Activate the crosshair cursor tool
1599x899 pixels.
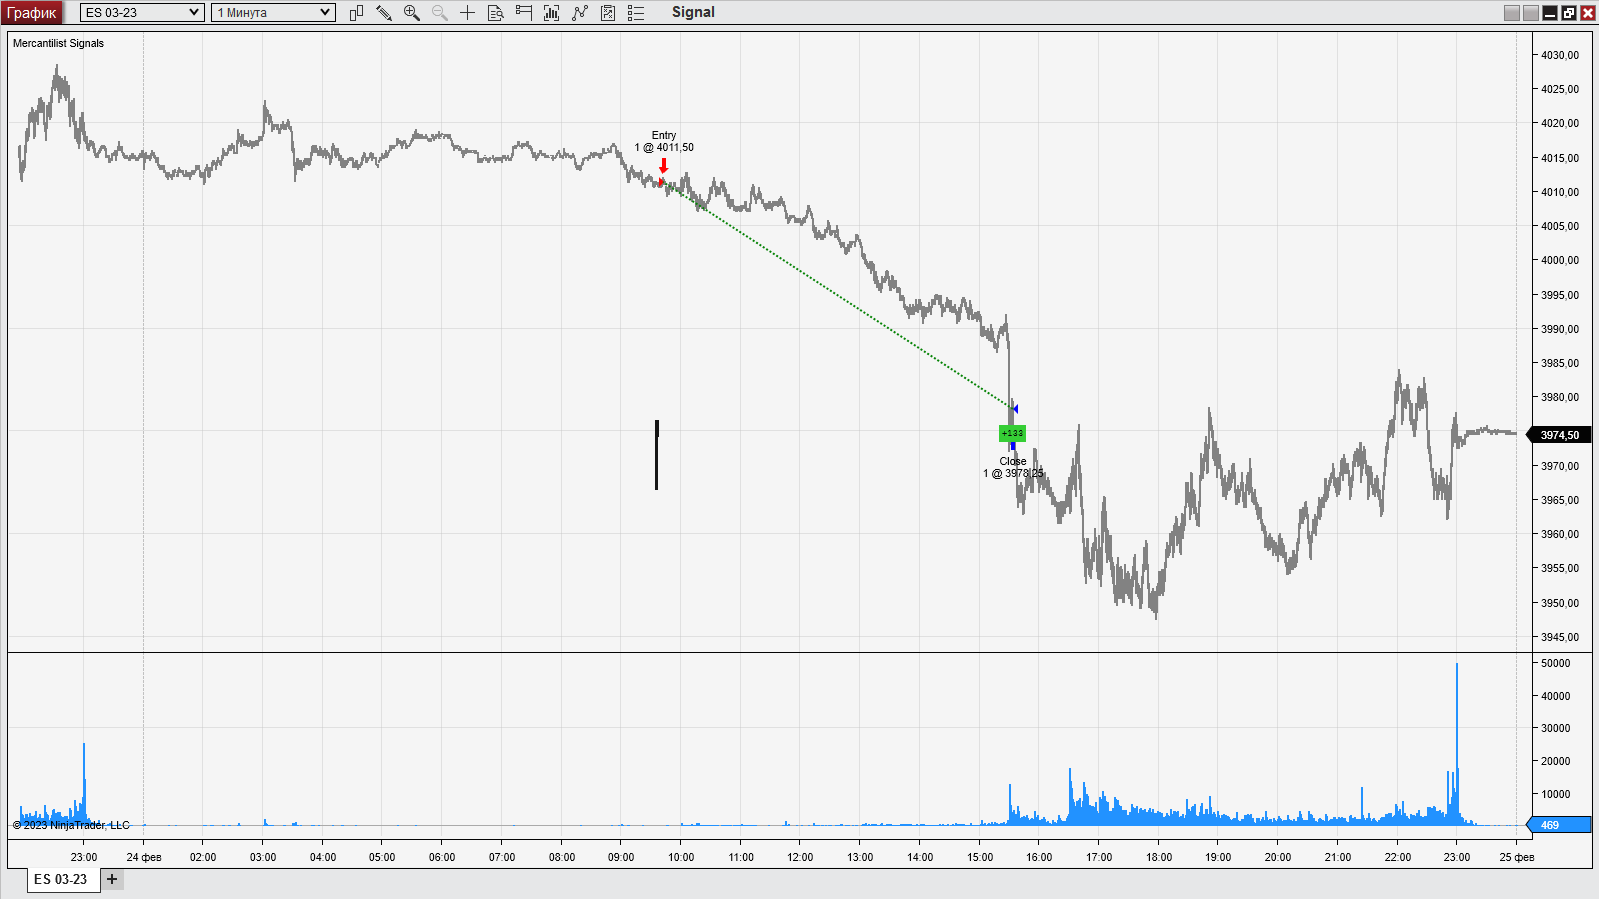467,13
